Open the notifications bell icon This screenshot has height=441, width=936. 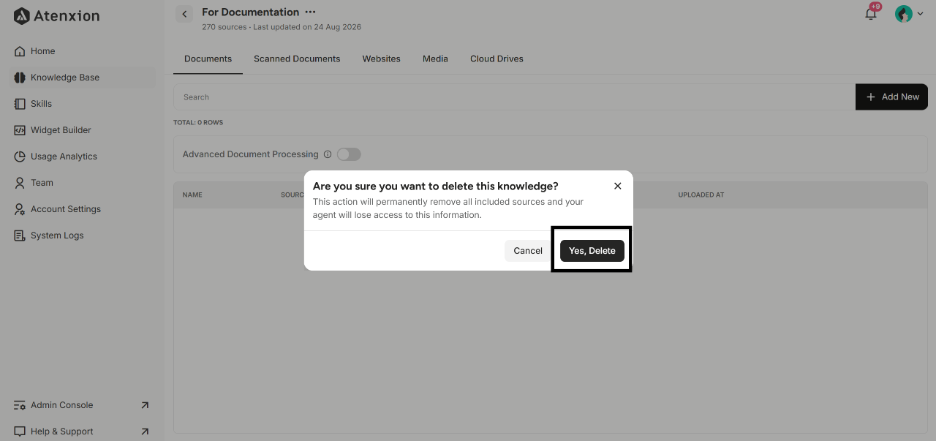coord(871,14)
